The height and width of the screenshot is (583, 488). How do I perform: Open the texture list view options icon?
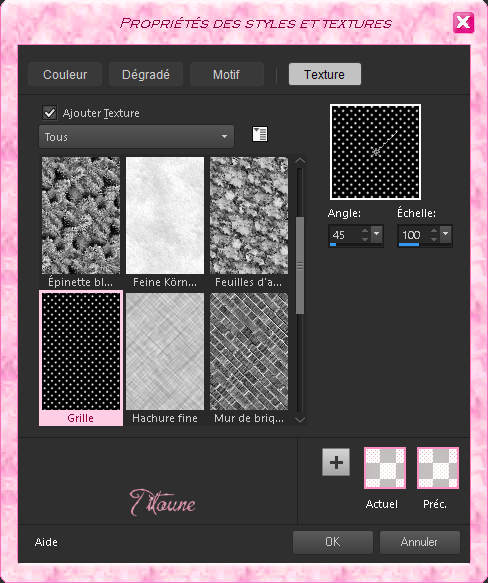point(260,134)
